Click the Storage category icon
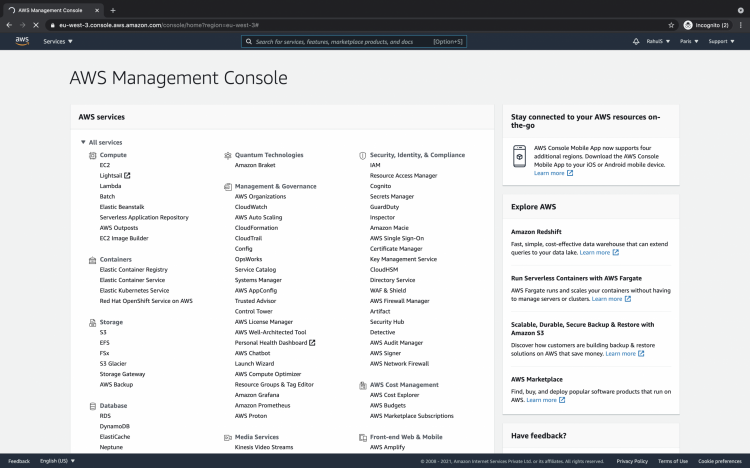Screen dimensions: 750x468 pyautogui.click(x=92, y=323)
